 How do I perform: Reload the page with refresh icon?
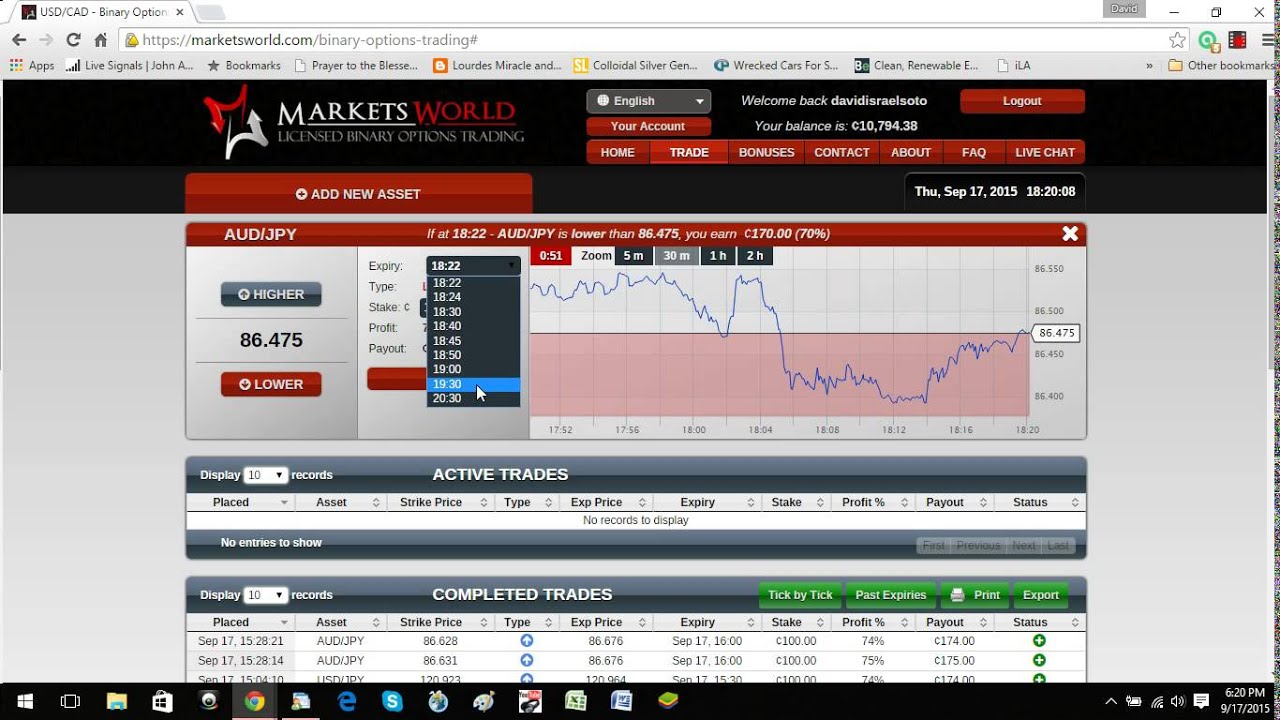click(73, 40)
